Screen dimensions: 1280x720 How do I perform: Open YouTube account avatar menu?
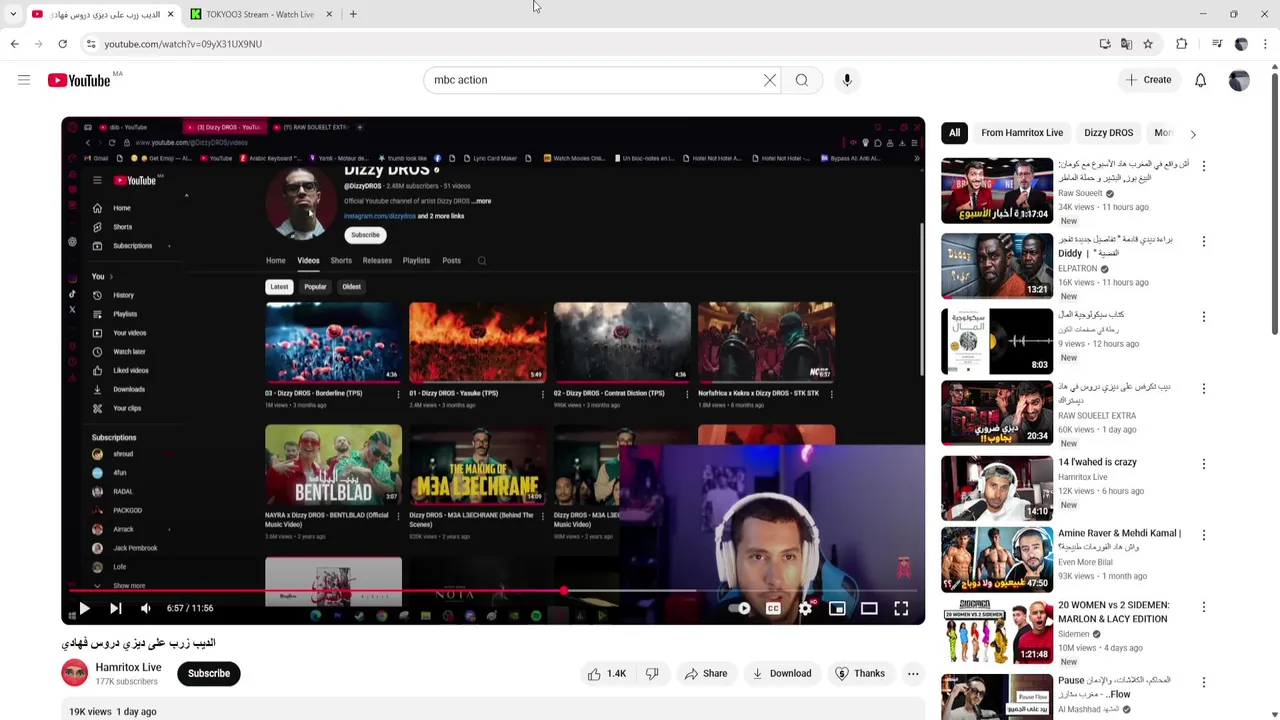(x=1239, y=80)
